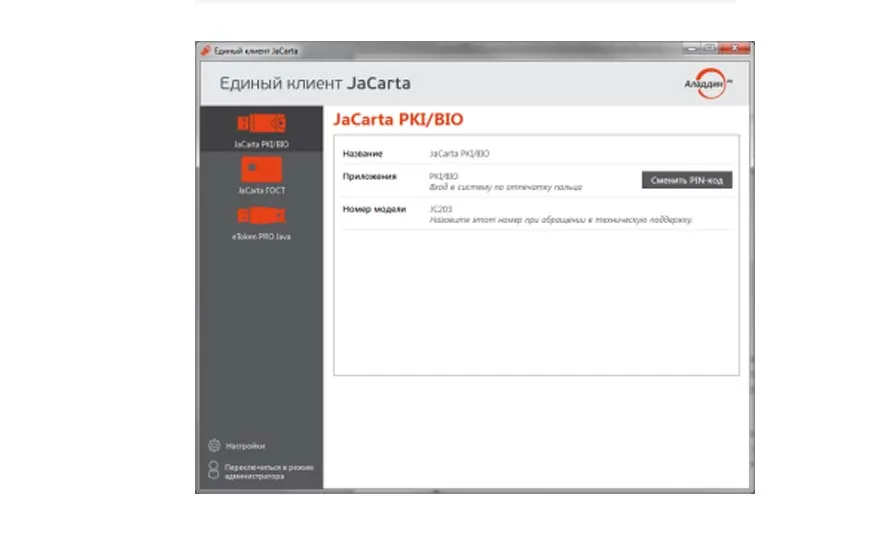Click the Аладдин logo
The image size is (878, 536).
(x=708, y=83)
